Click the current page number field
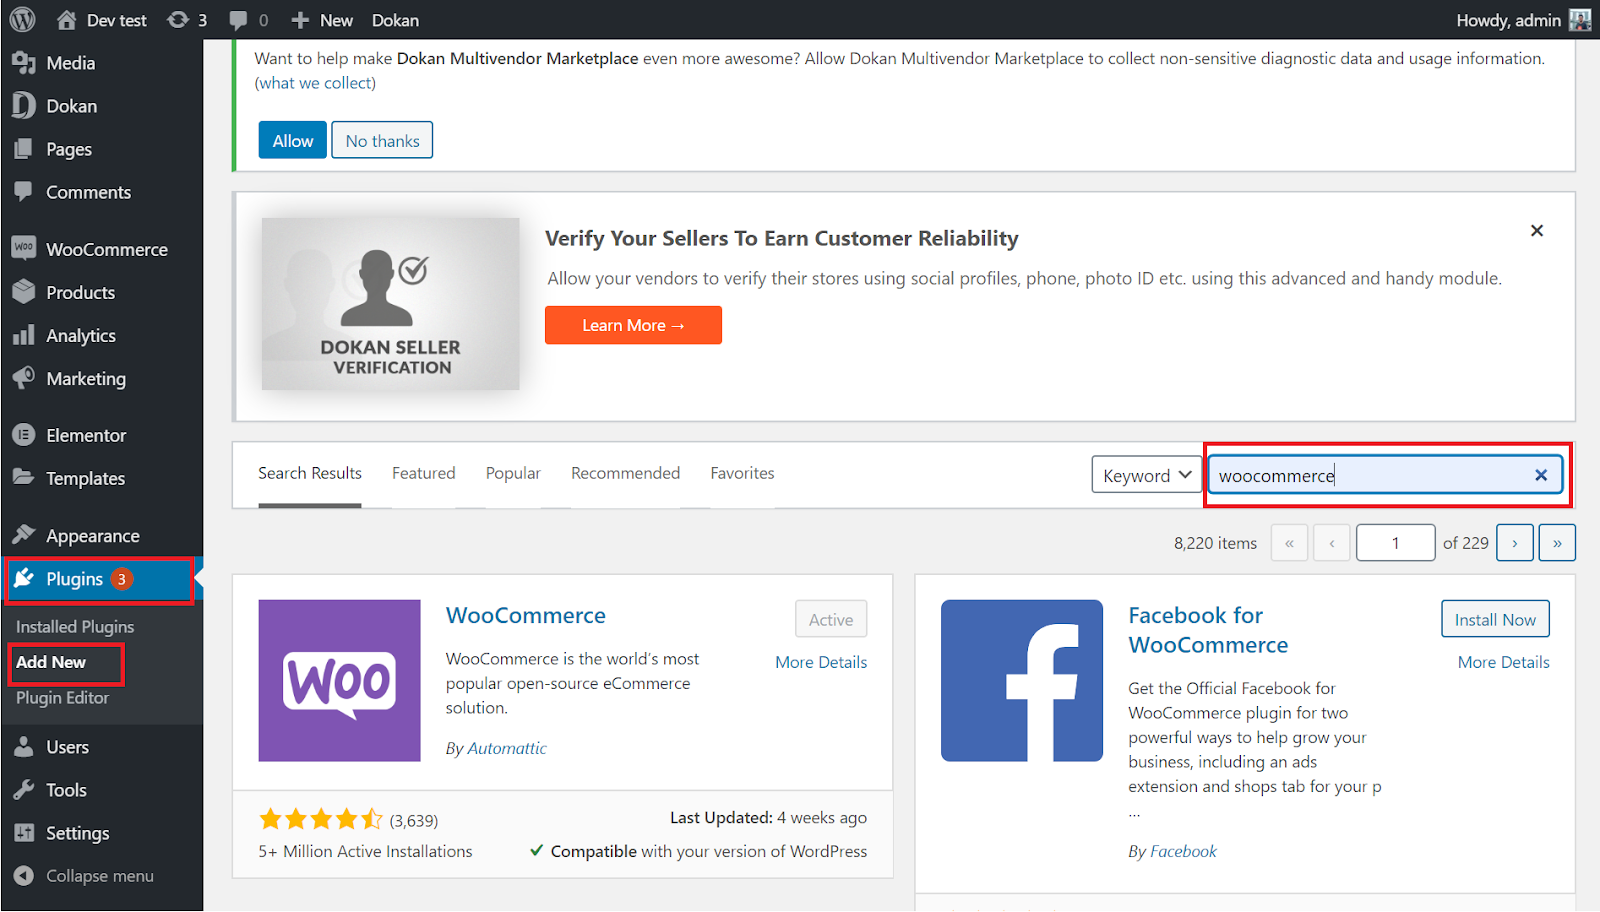Viewport: 1600px width, 912px height. pyautogui.click(x=1395, y=543)
